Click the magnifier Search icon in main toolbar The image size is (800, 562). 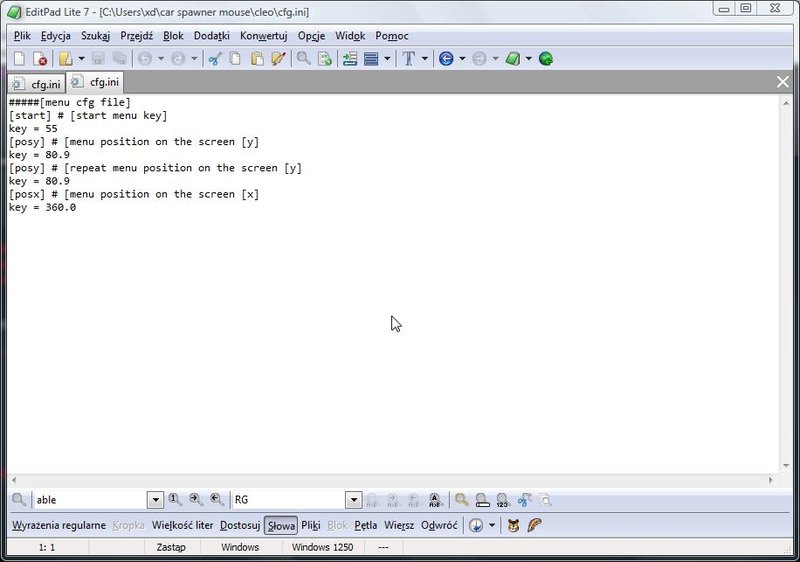[x=304, y=59]
